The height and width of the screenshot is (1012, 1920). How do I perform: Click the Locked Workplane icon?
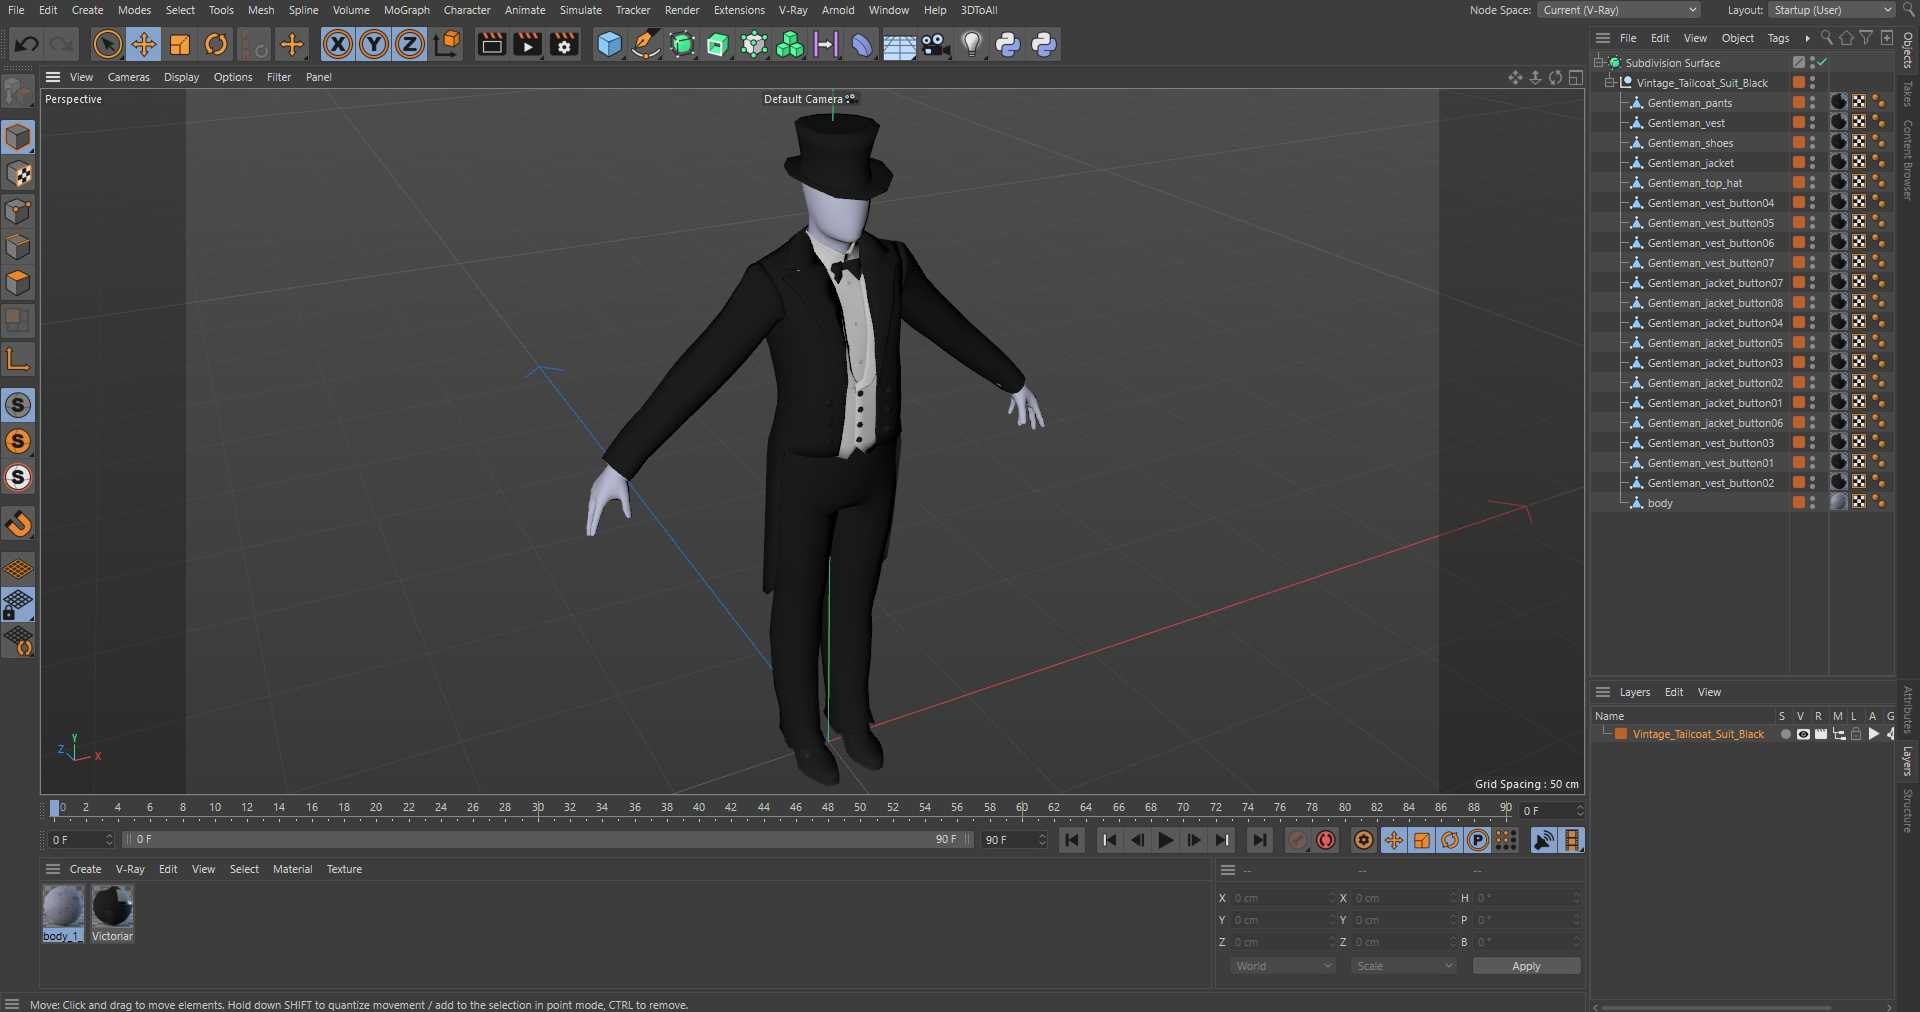click(18, 604)
